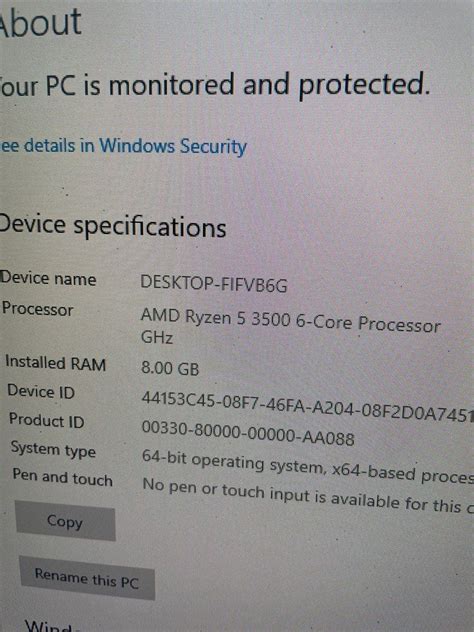Viewport: 474px width, 632px height.
Task: Open See details in Windows Security link
Action: coord(123,146)
